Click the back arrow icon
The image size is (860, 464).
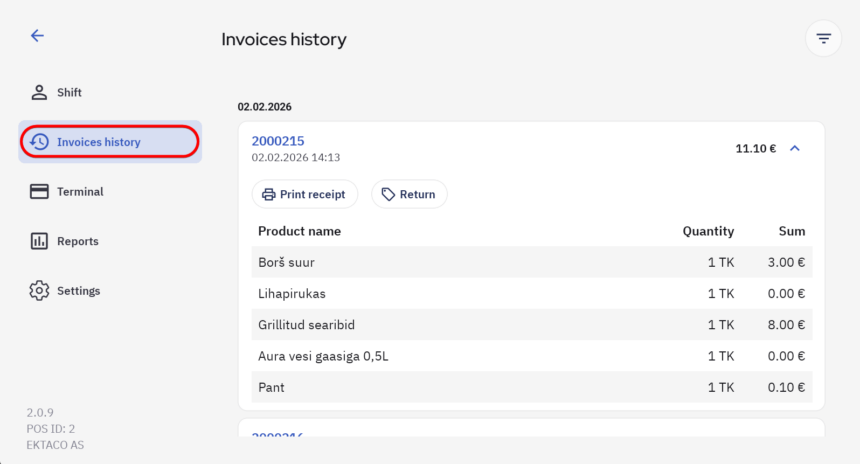pyautogui.click(x=37, y=36)
